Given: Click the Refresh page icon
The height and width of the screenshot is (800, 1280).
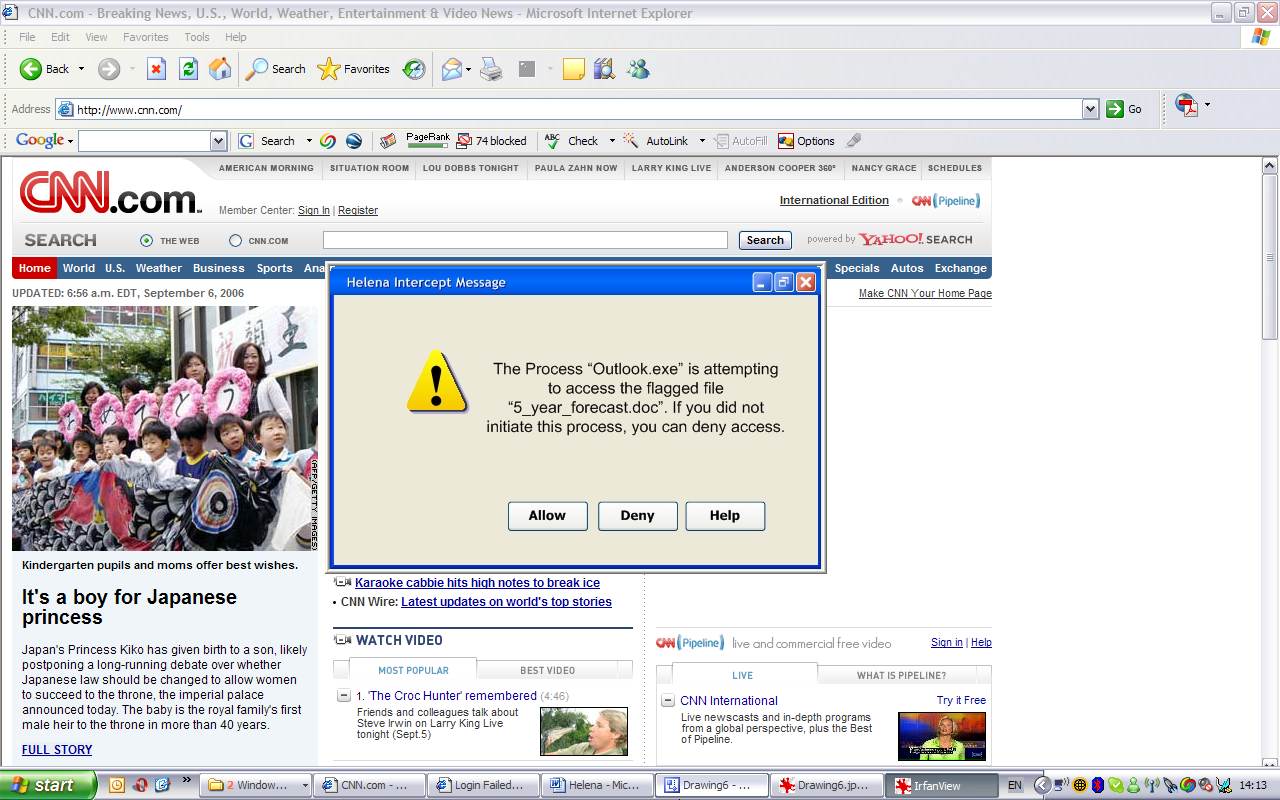Looking at the screenshot, I should click(188, 69).
